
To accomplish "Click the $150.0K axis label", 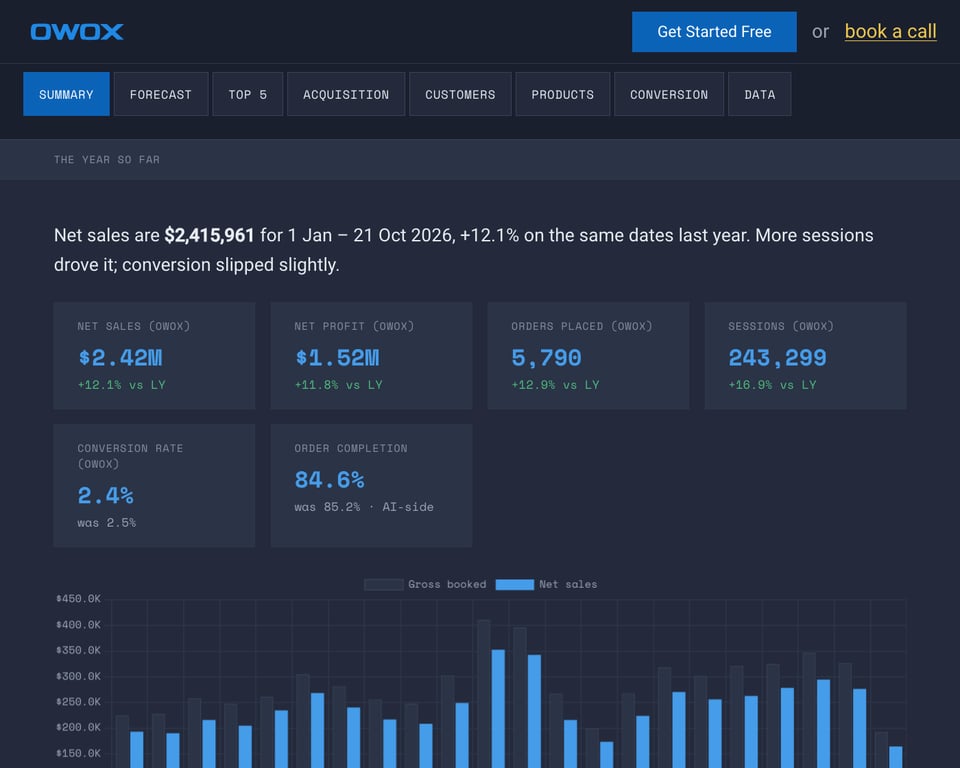I will pyautogui.click(x=78, y=753).
